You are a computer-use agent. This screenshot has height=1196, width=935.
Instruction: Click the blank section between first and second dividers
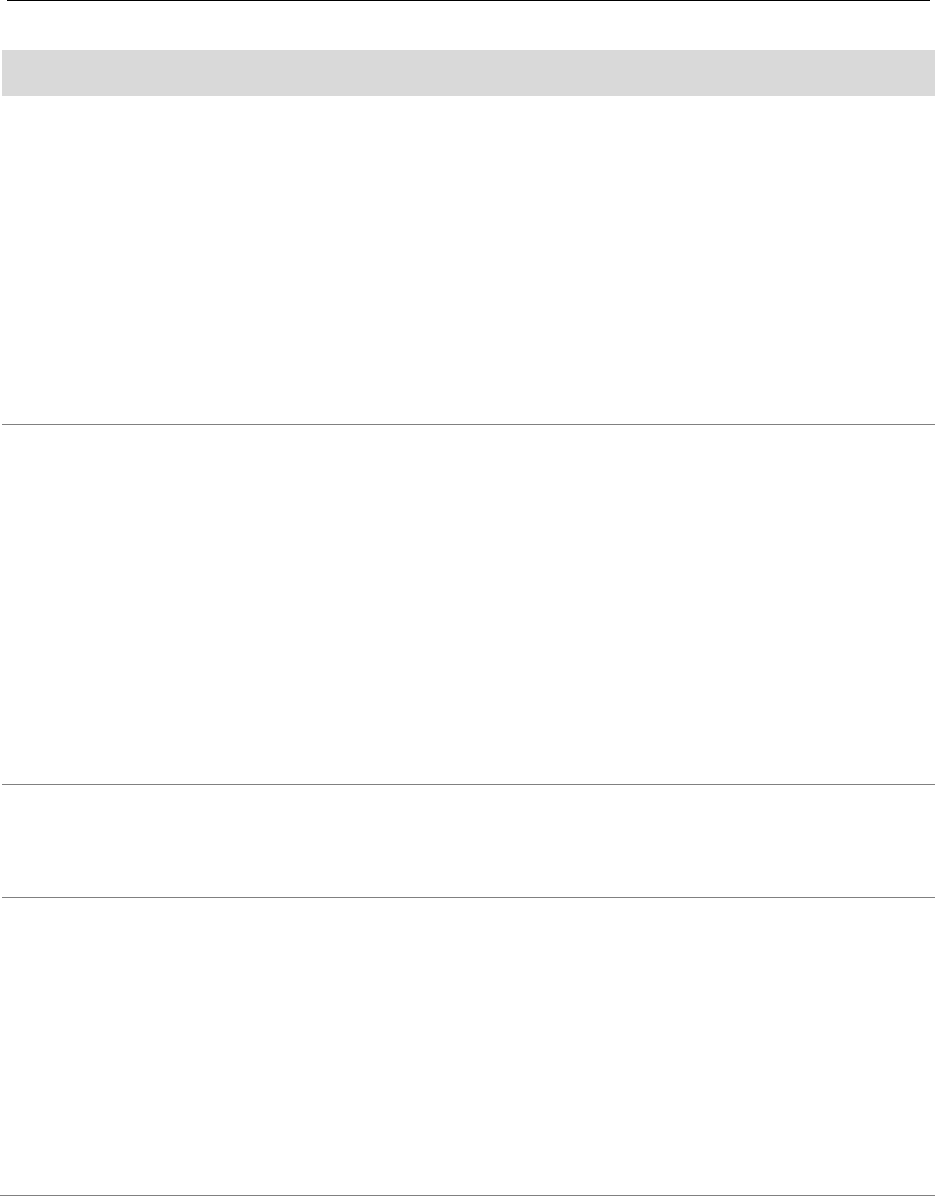(468, 604)
